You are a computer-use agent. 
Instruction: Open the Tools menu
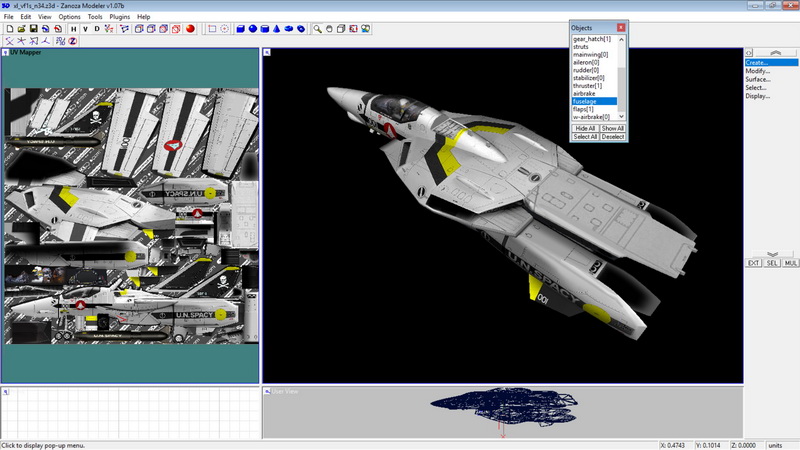[x=95, y=17]
